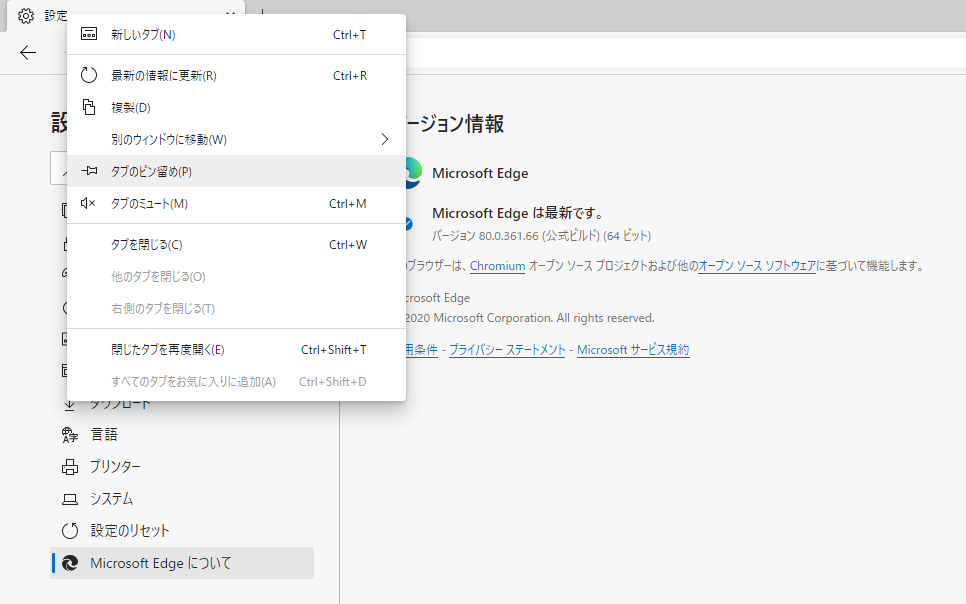Click the Microsoft Edge product name heading

coord(480,173)
